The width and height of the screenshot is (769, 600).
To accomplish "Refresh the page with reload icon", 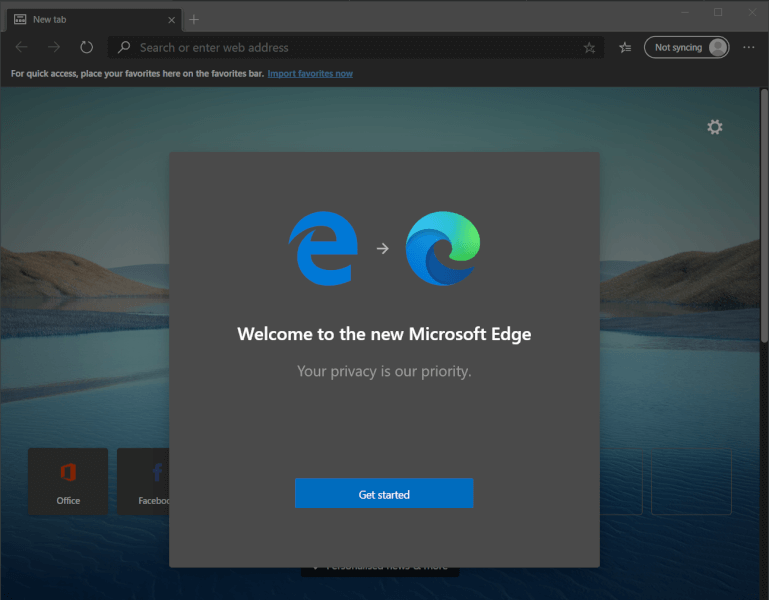I will [x=87, y=47].
